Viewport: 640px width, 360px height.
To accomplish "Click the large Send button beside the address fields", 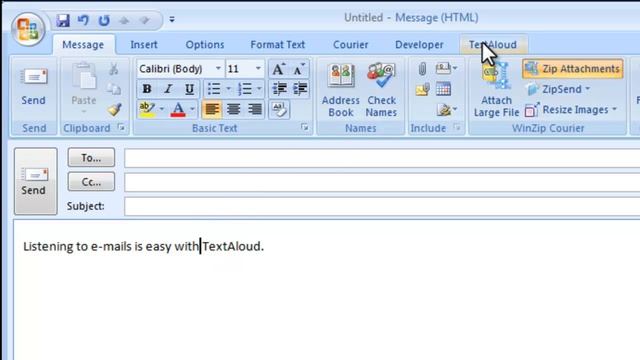I will pos(36,181).
